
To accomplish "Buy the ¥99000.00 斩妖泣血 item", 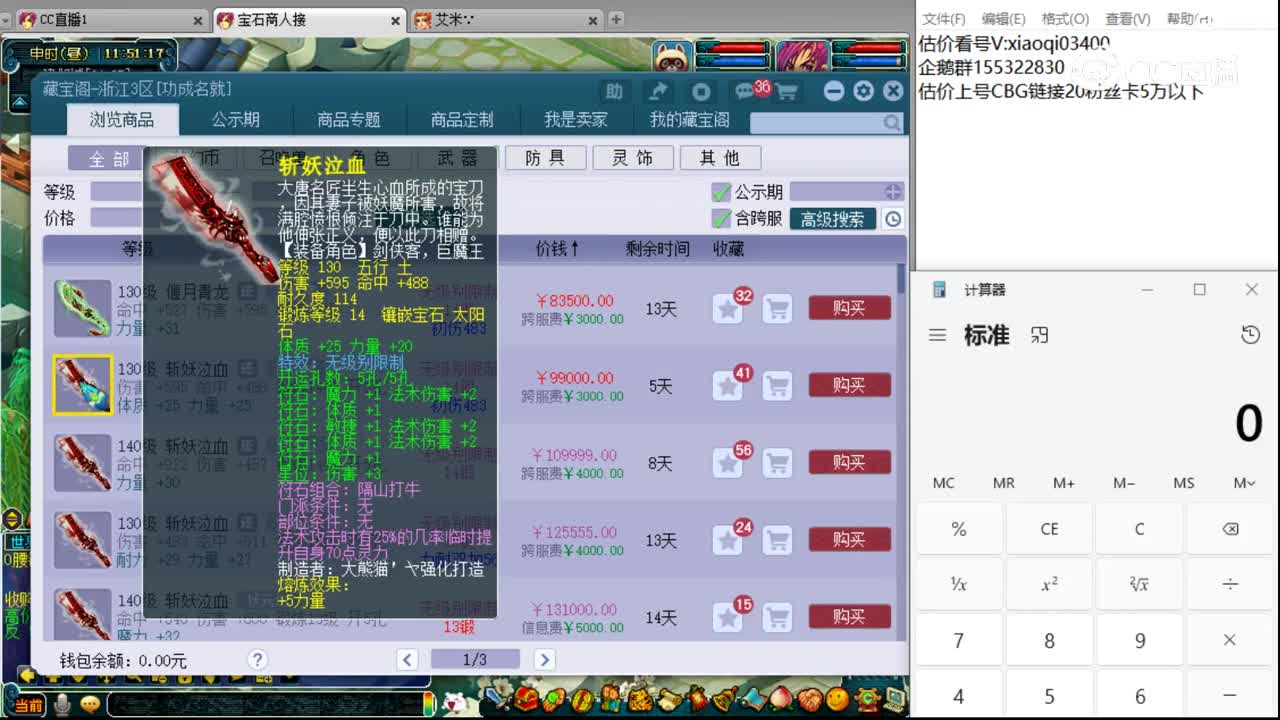I will [x=849, y=385].
